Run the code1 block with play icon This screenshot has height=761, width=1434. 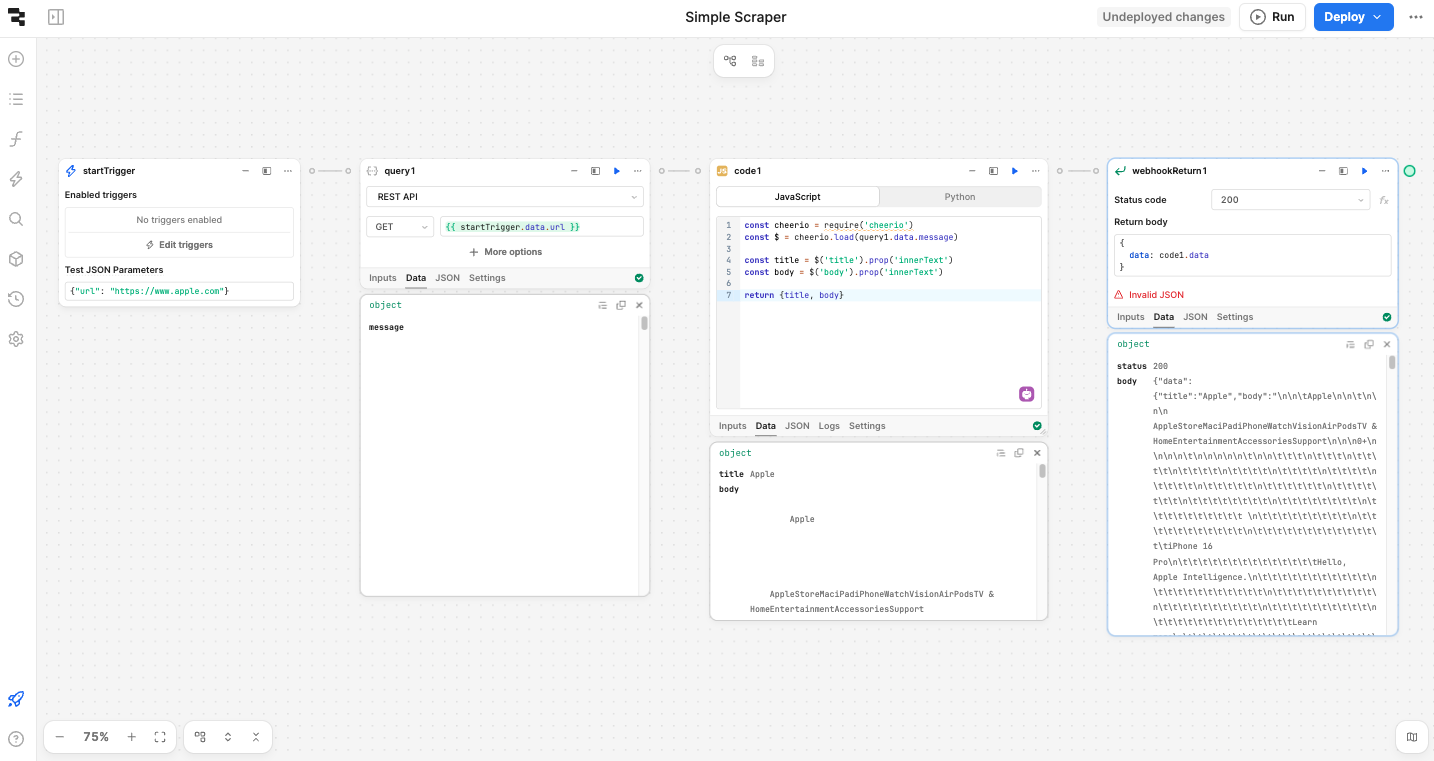pos(1014,171)
